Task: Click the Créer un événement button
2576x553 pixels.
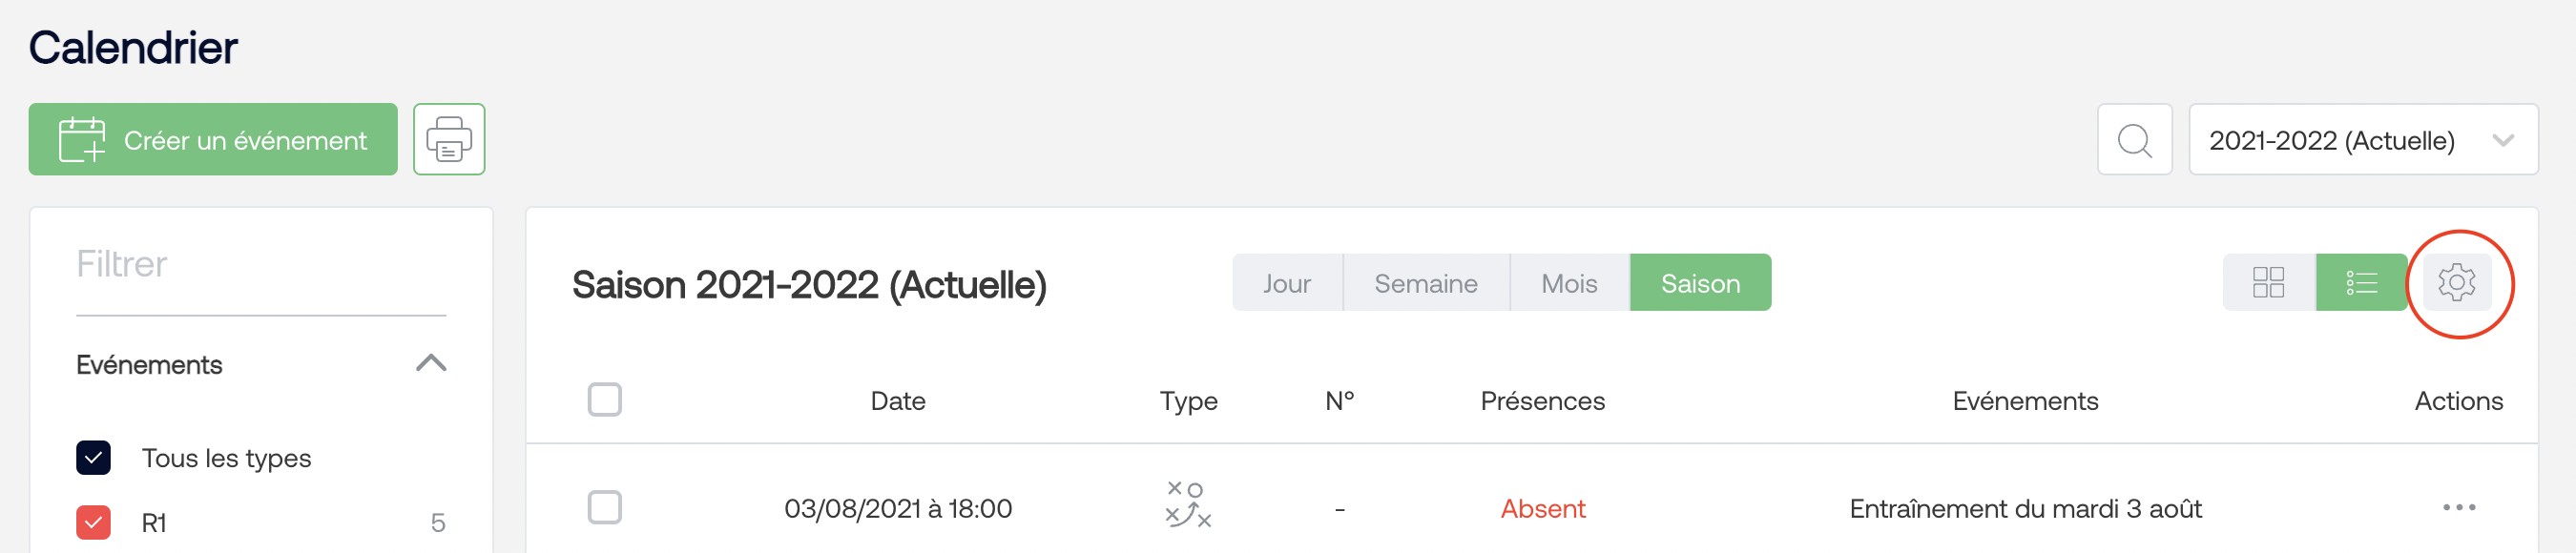Action: (x=213, y=139)
